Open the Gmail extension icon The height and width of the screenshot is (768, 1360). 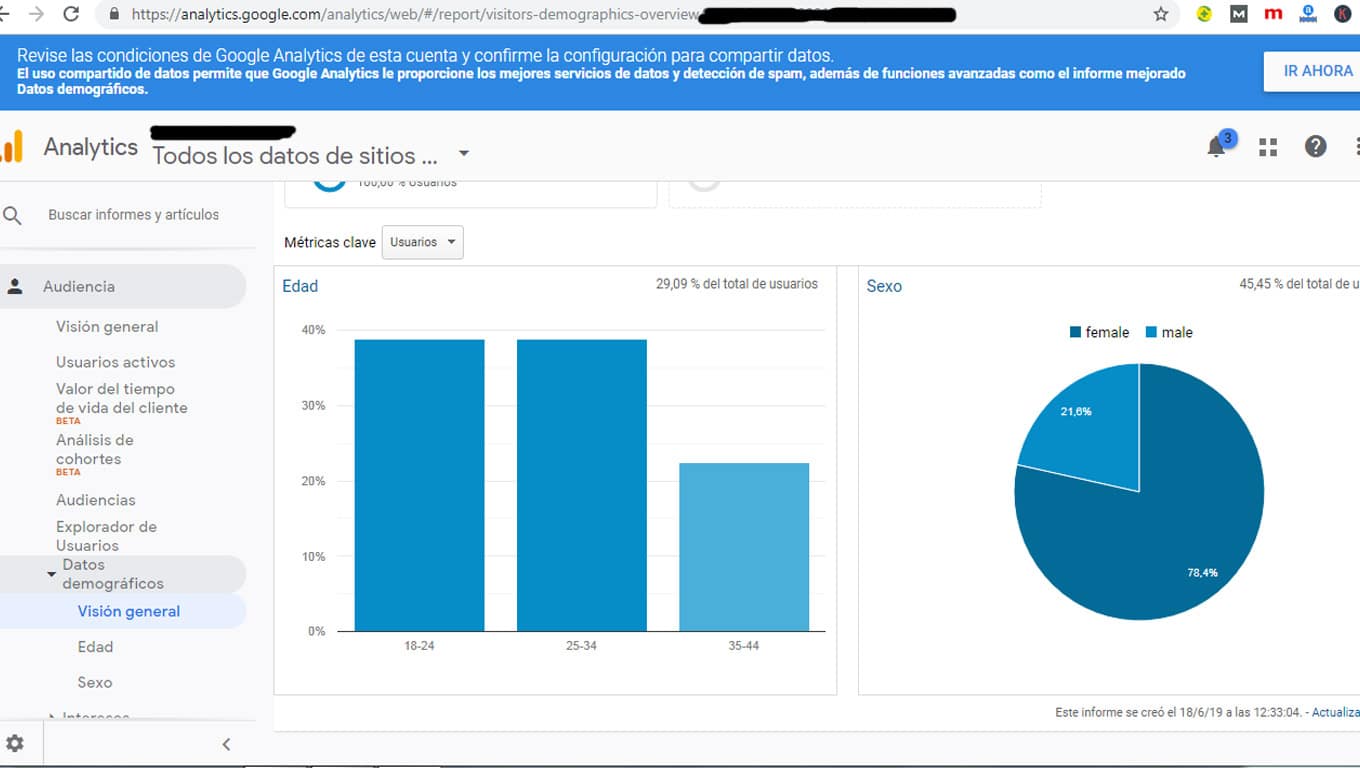(1239, 14)
